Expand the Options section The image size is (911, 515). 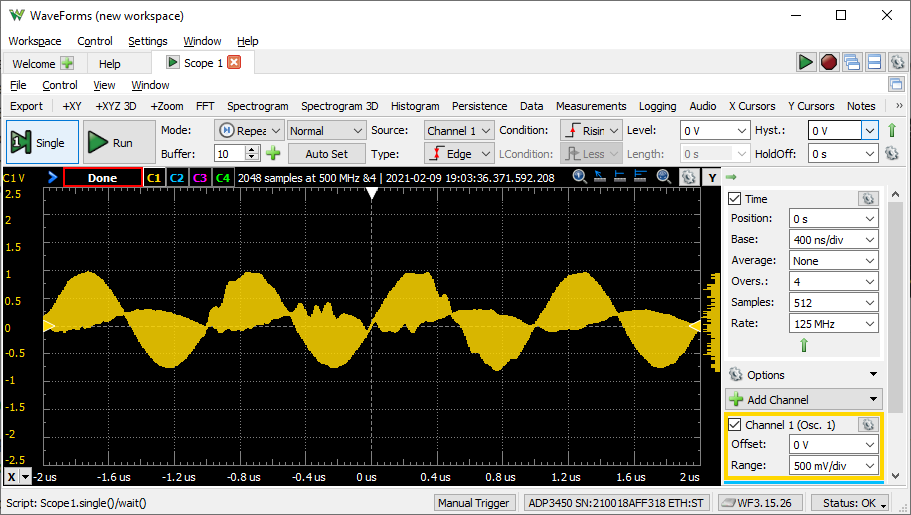pos(804,375)
